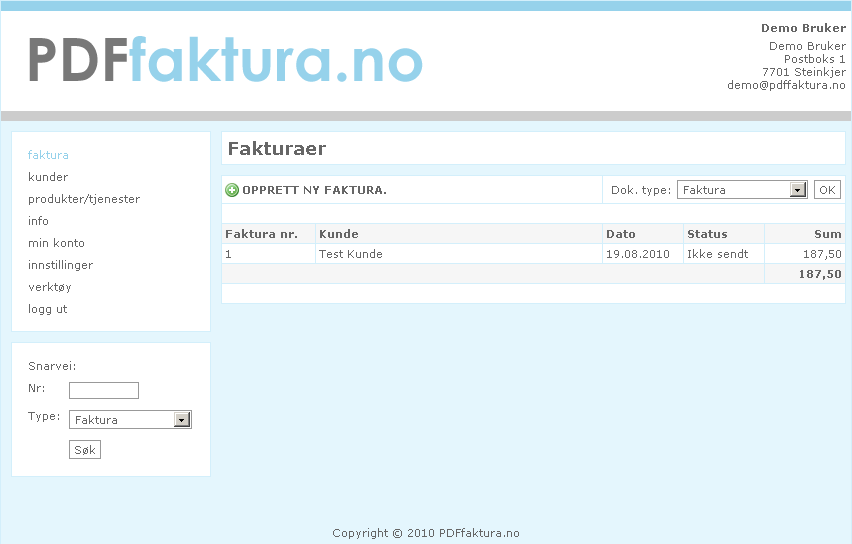Click the Fakturaer page heading
Image resolution: width=852 pixels, height=544 pixels.
coord(277,148)
